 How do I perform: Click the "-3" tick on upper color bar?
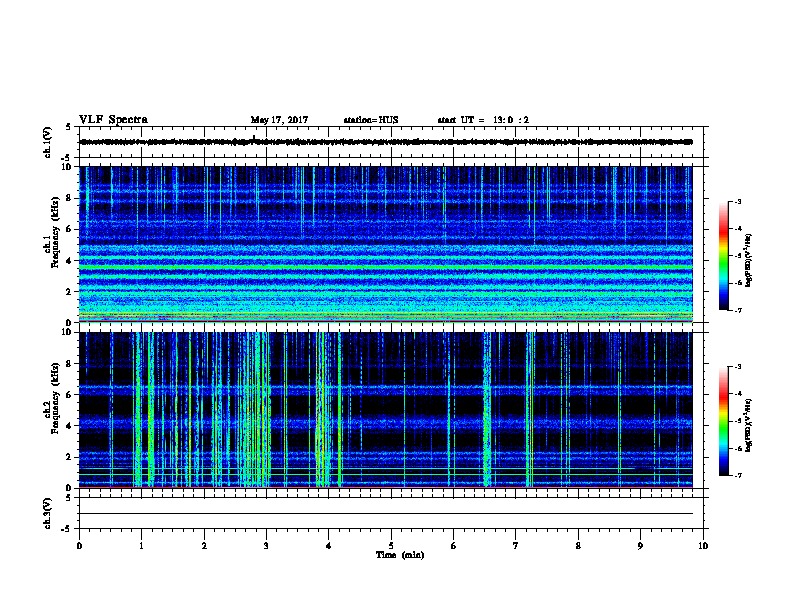(x=738, y=201)
